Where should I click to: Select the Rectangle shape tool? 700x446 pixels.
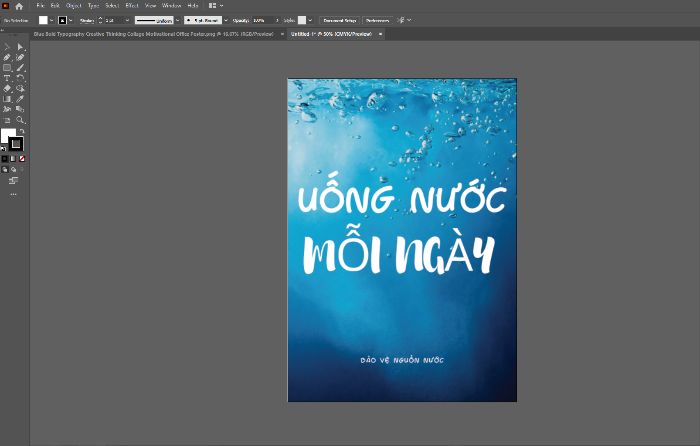7,68
